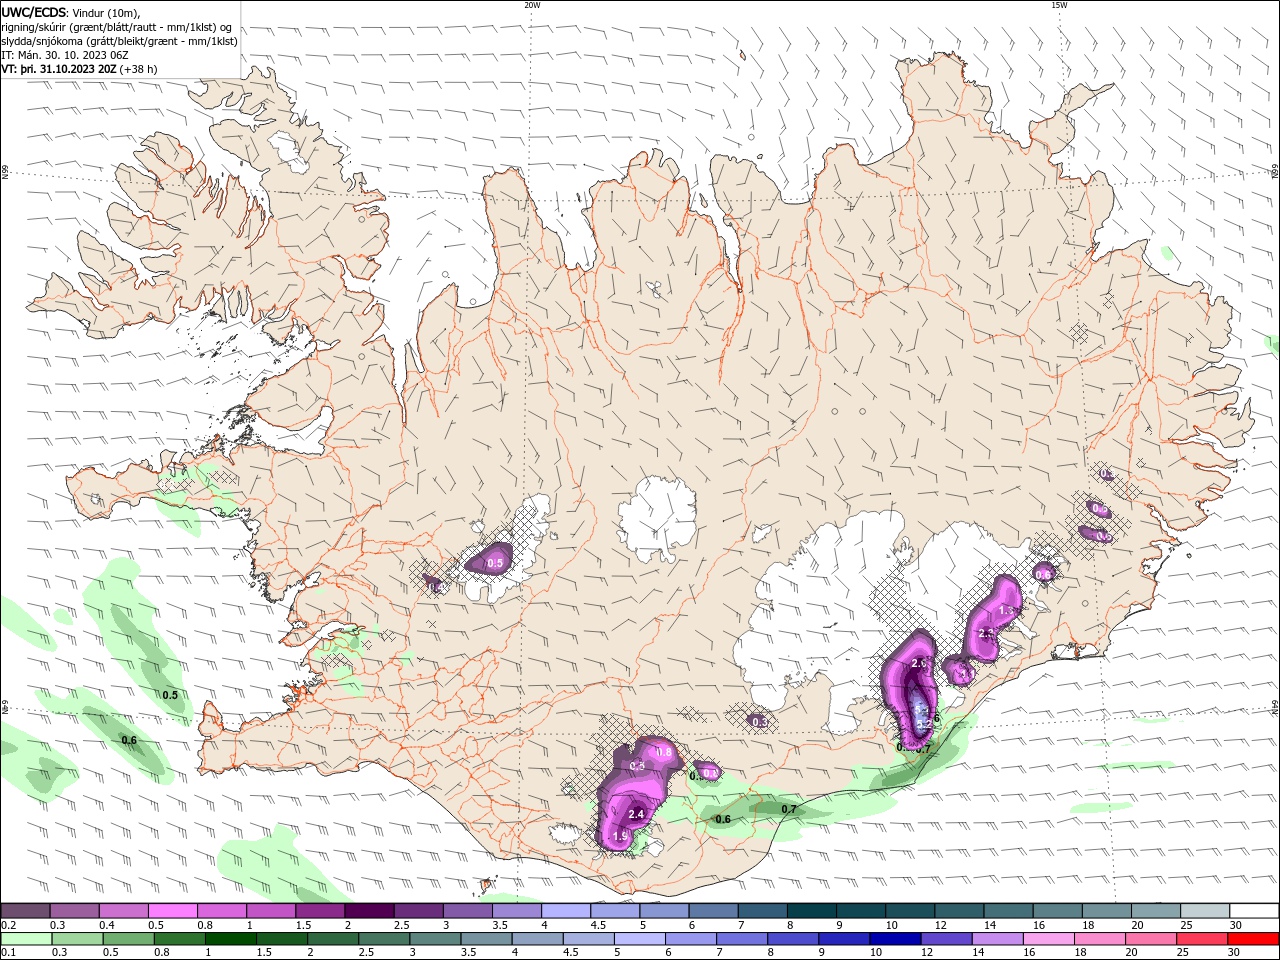This screenshot has height=960, width=1280.
Task: Click the bright pink 0.5 swatch in snow legend
Action: (172, 910)
